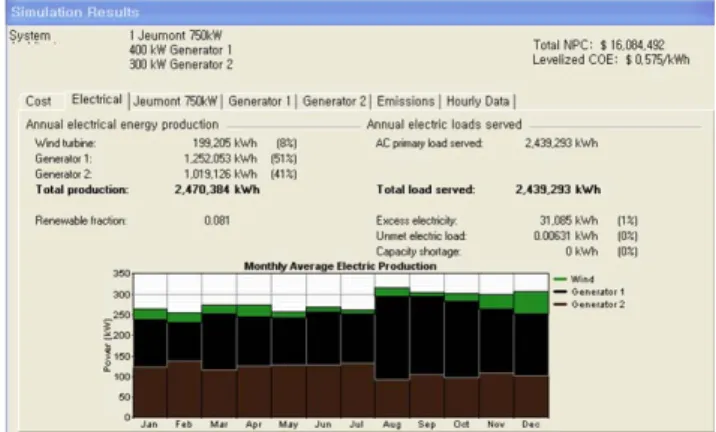Click the Generator 1 legend black swatch
Image resolution: width=716 pixels, height=432 pixels.
click(x=560, y=292)
